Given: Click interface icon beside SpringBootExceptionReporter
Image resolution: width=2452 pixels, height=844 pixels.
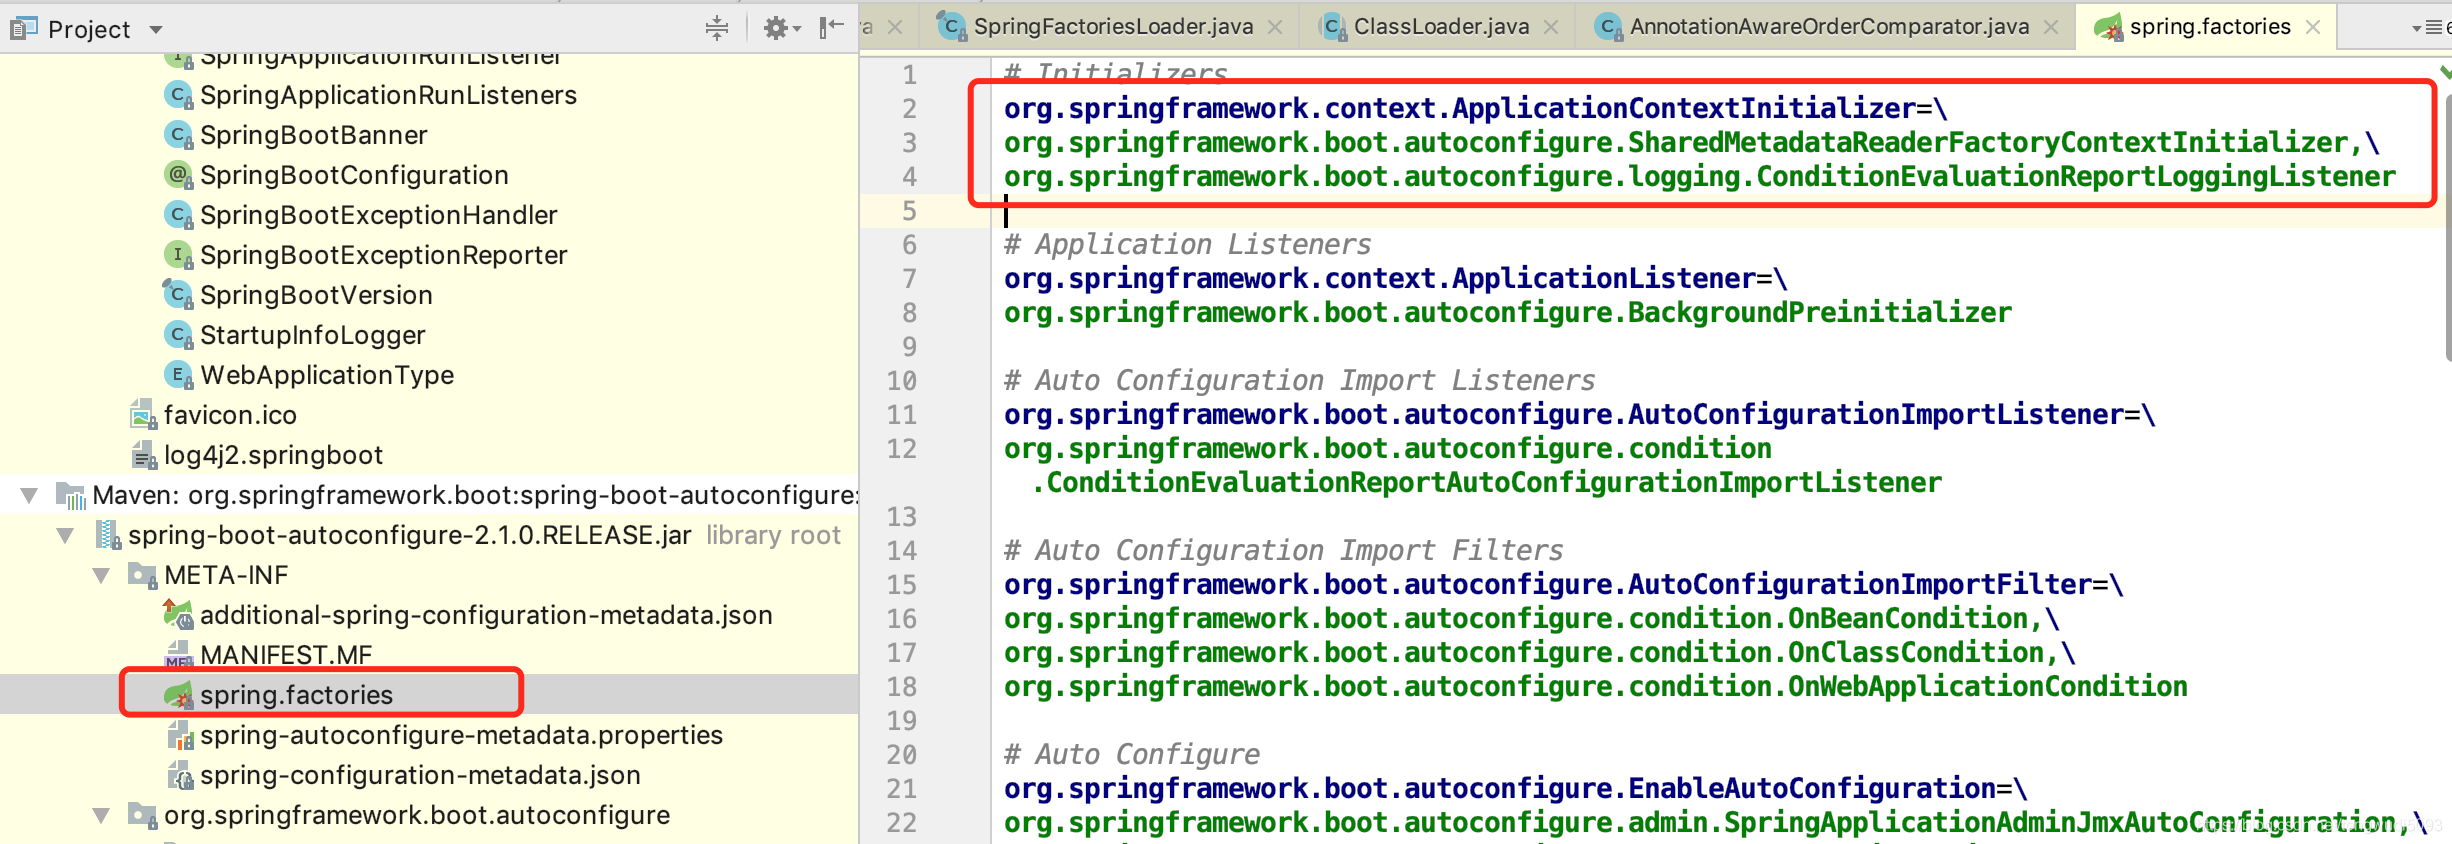Looking at the screenshot, I should pyautogui.click(x=178, y=255).
